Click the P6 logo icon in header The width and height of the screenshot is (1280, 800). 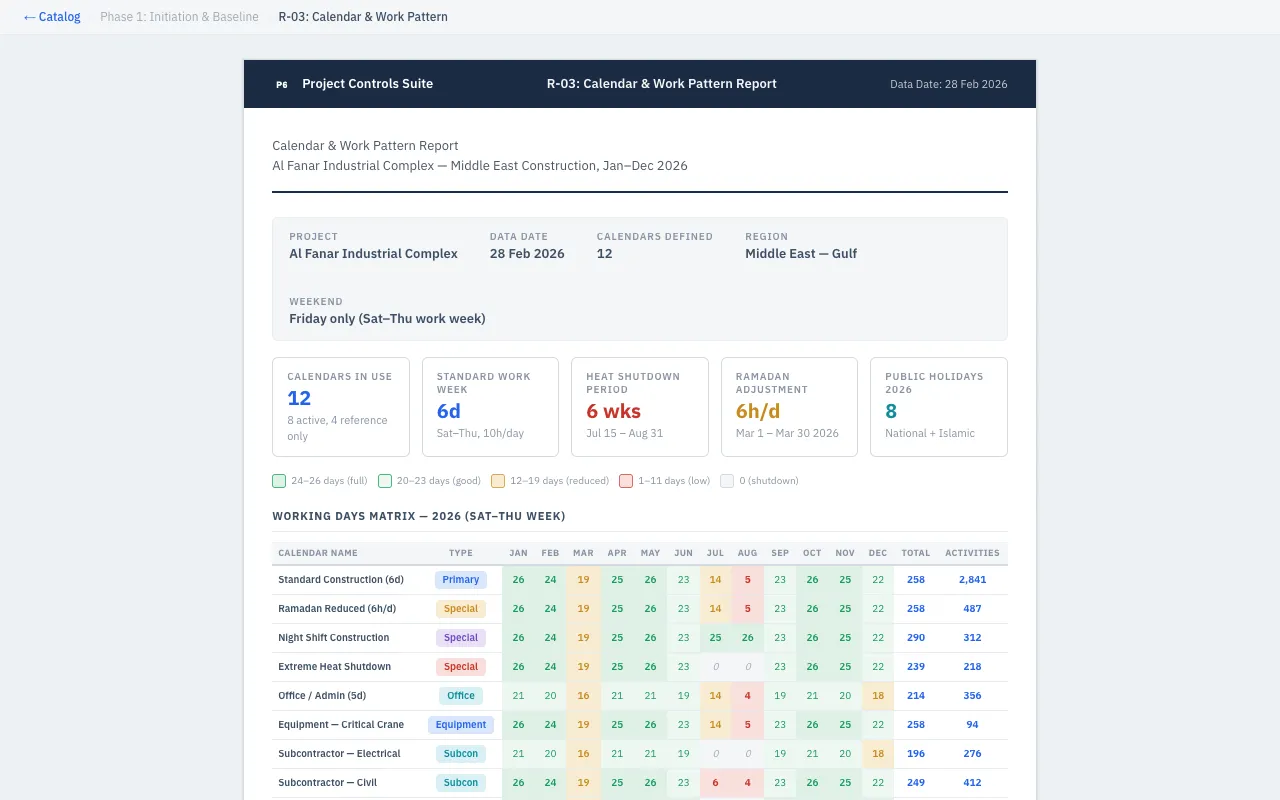tap(282, 84)
